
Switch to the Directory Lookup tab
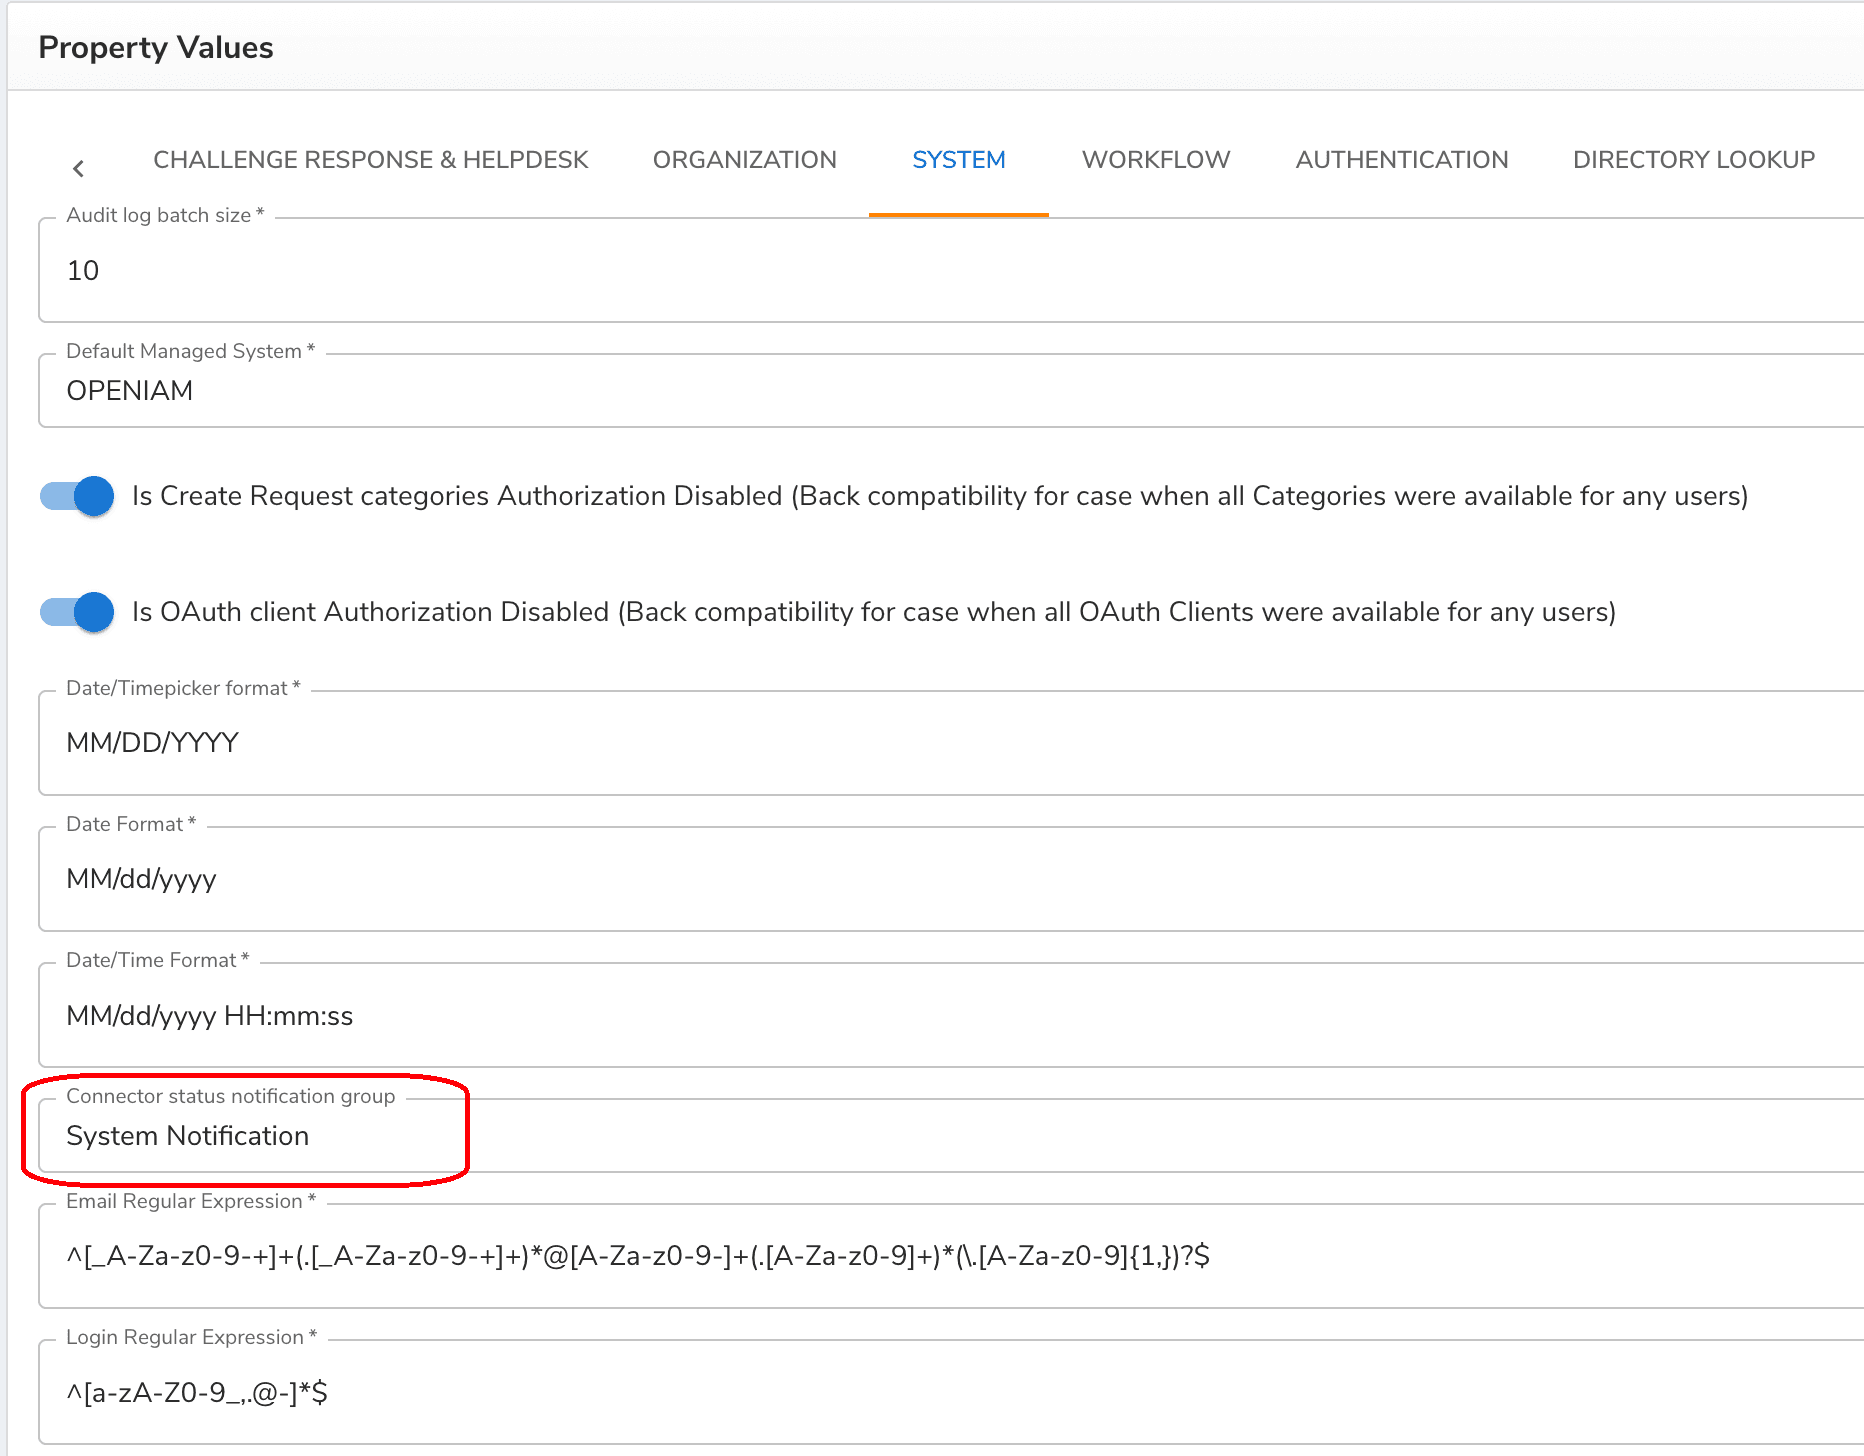1693,160
